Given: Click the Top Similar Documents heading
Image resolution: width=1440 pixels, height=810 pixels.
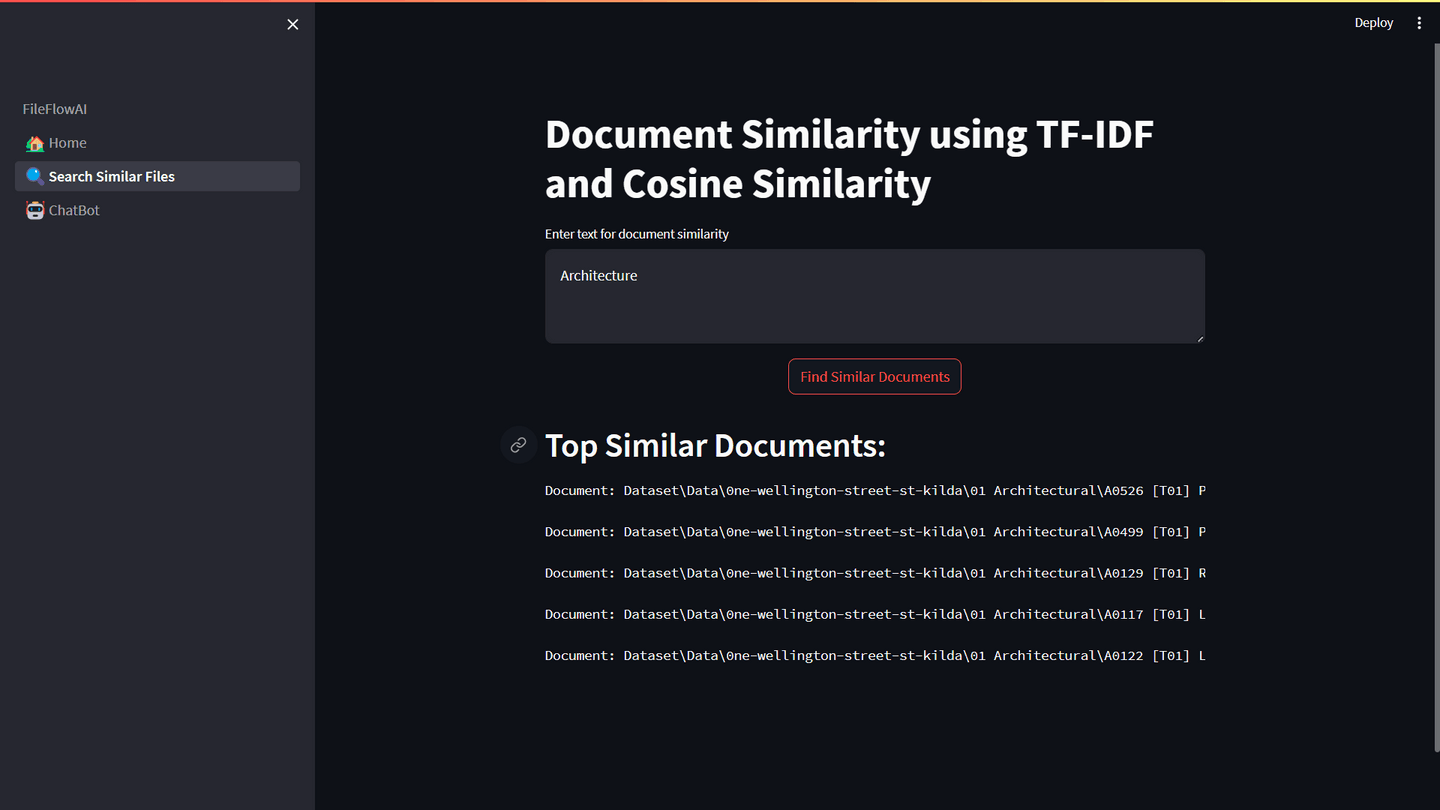Looking at the screenshot, I should 715,445.
